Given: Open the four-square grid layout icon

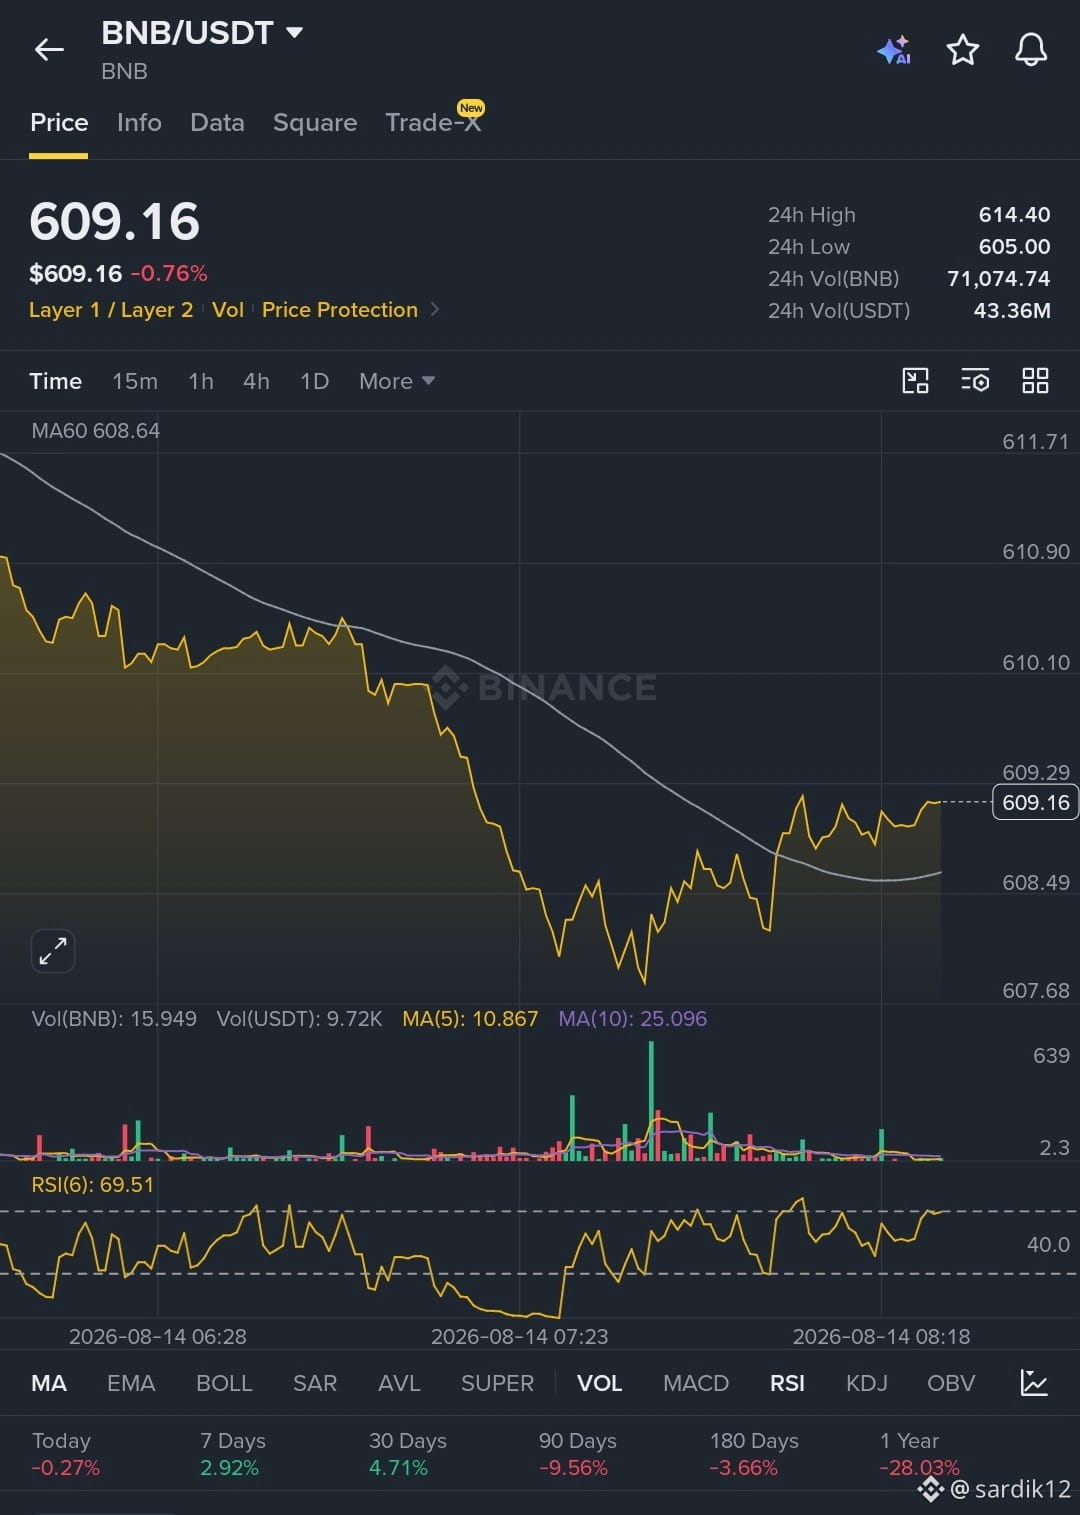Looking at the screenshot, I should pos(1035,381).
